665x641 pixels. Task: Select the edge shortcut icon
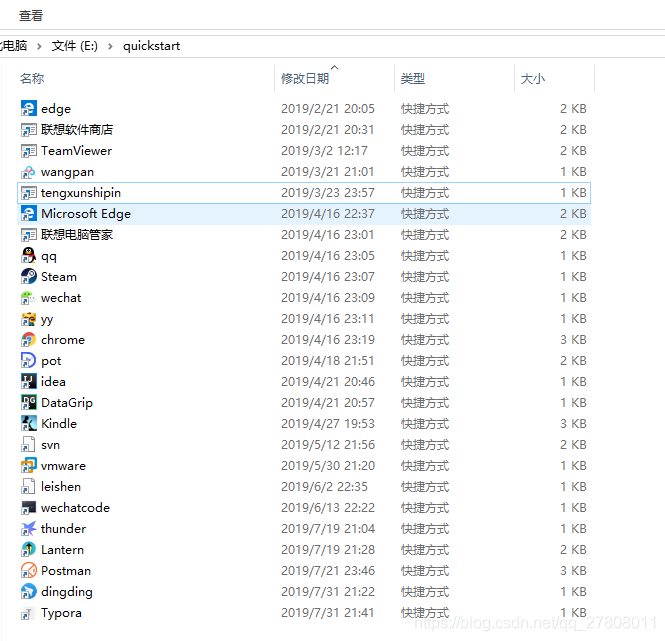coord(28,108)
